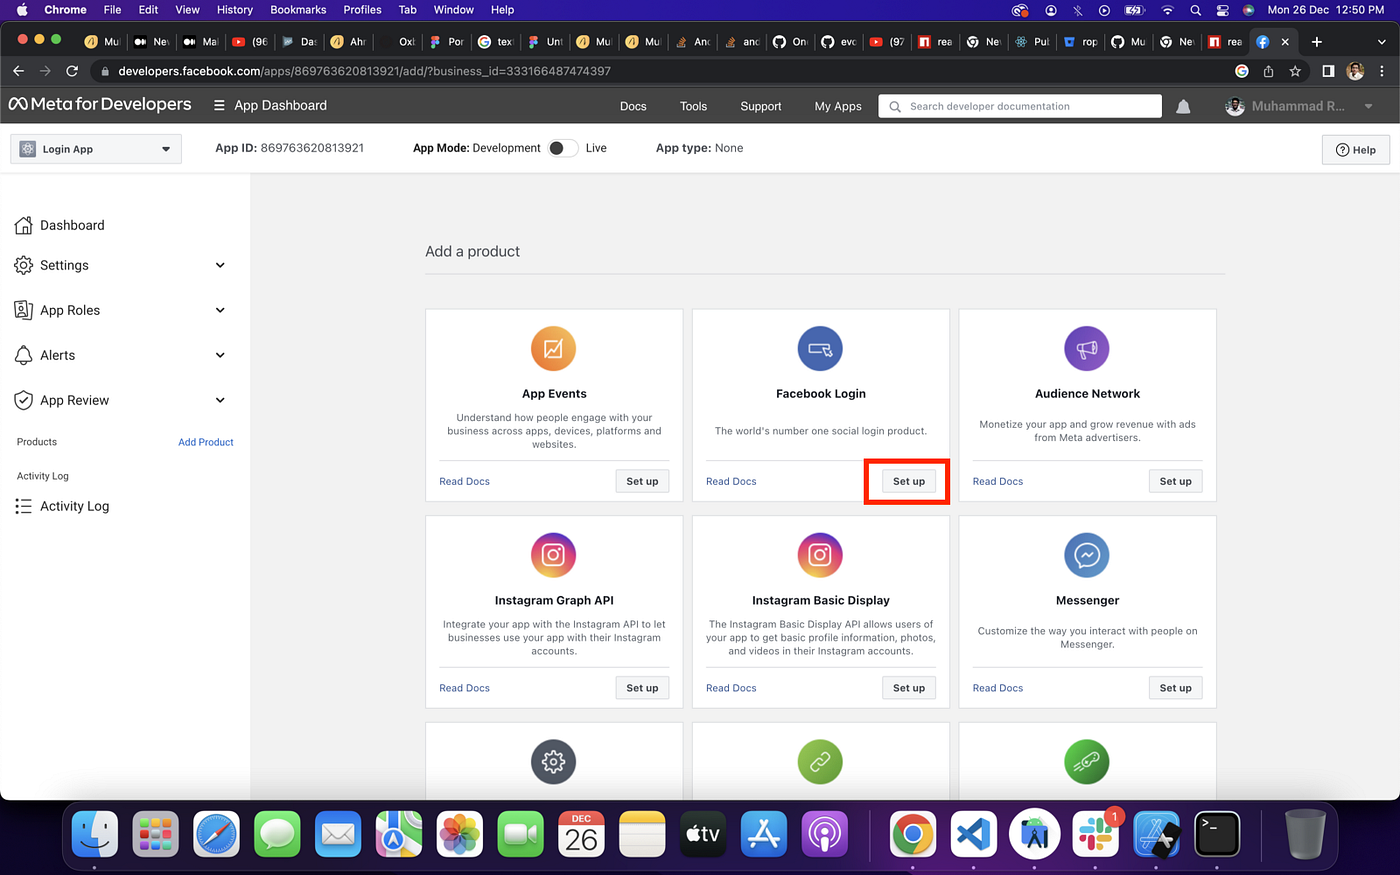This screenshot has height=875, width=1400.
Task: Open Read Docs for Instagram Basic Display
Action: [x=731, y=688]
